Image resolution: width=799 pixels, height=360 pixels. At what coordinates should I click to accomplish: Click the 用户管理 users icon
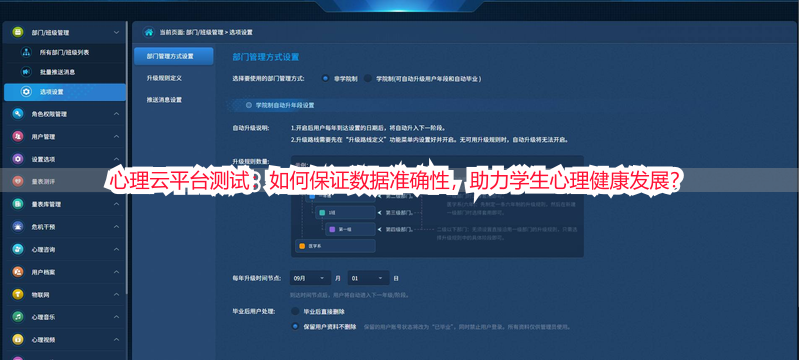[18, 137]
